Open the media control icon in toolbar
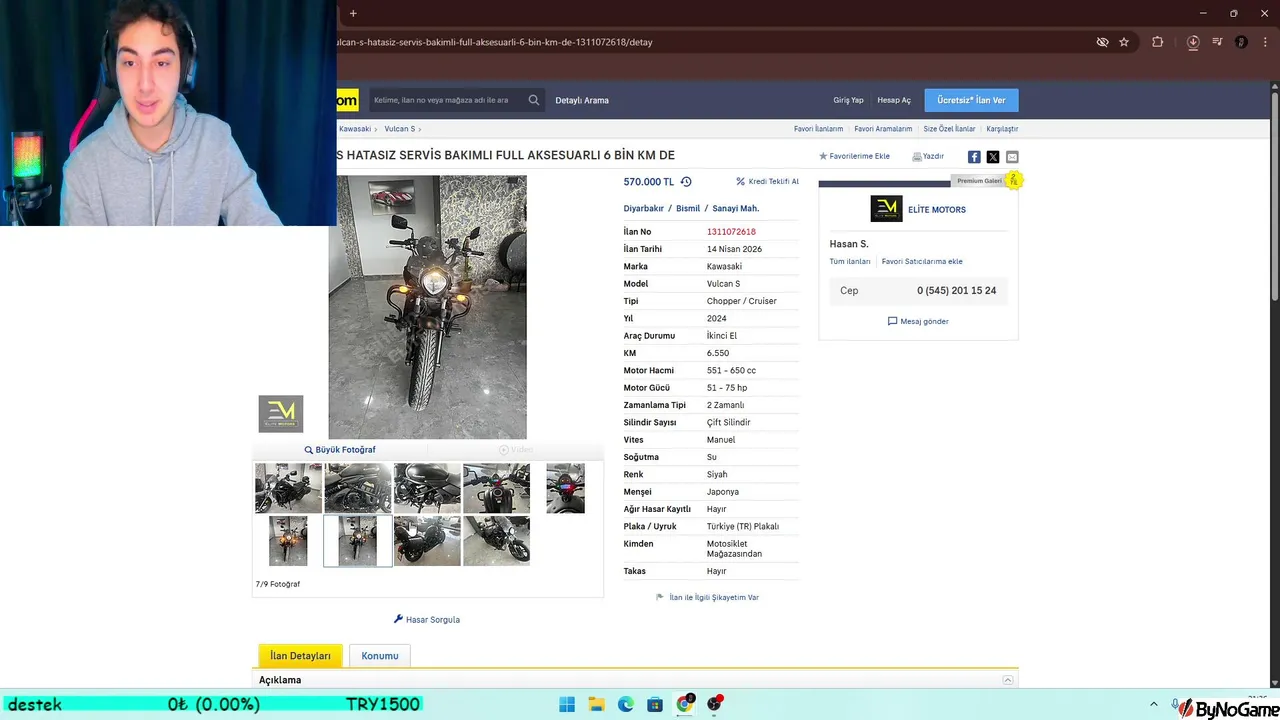This screenshot has height=720, width=1280. pyautogui.click(x=1217, y=42)
